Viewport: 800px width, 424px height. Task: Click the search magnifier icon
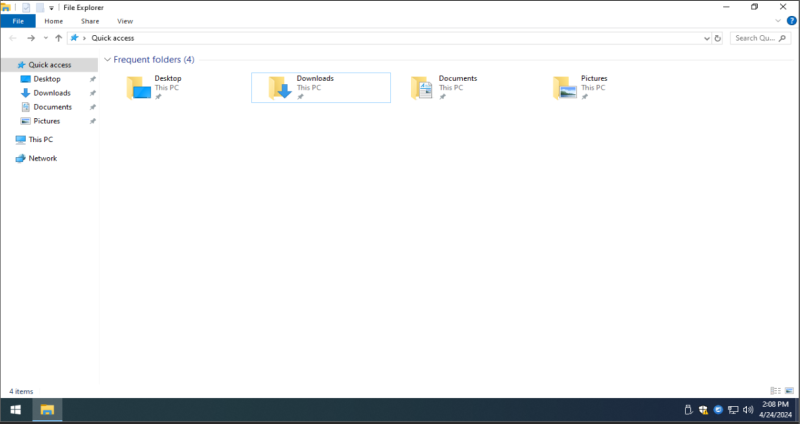point(782,38)
